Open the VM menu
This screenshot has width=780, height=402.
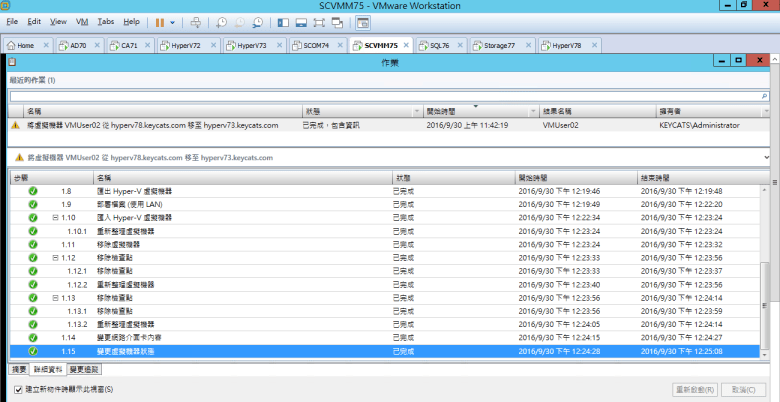pyautogui.click(x=82, y=21)
